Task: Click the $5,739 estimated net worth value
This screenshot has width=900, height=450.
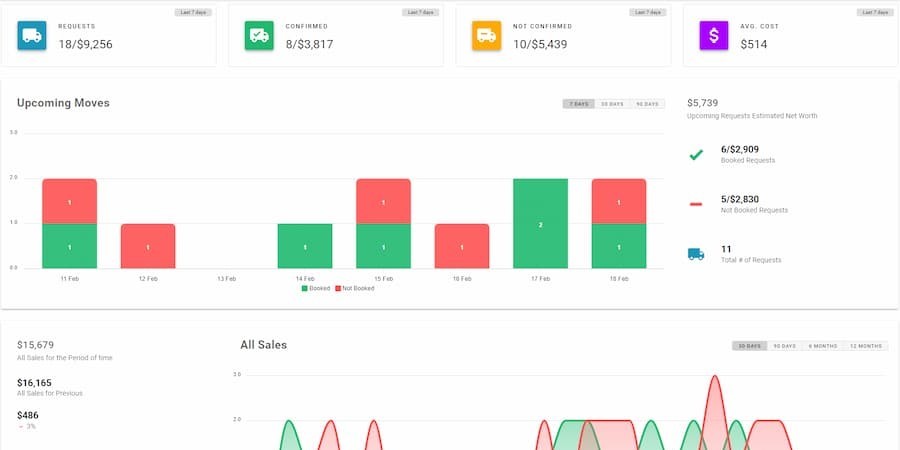Action: tap(703, 103)
